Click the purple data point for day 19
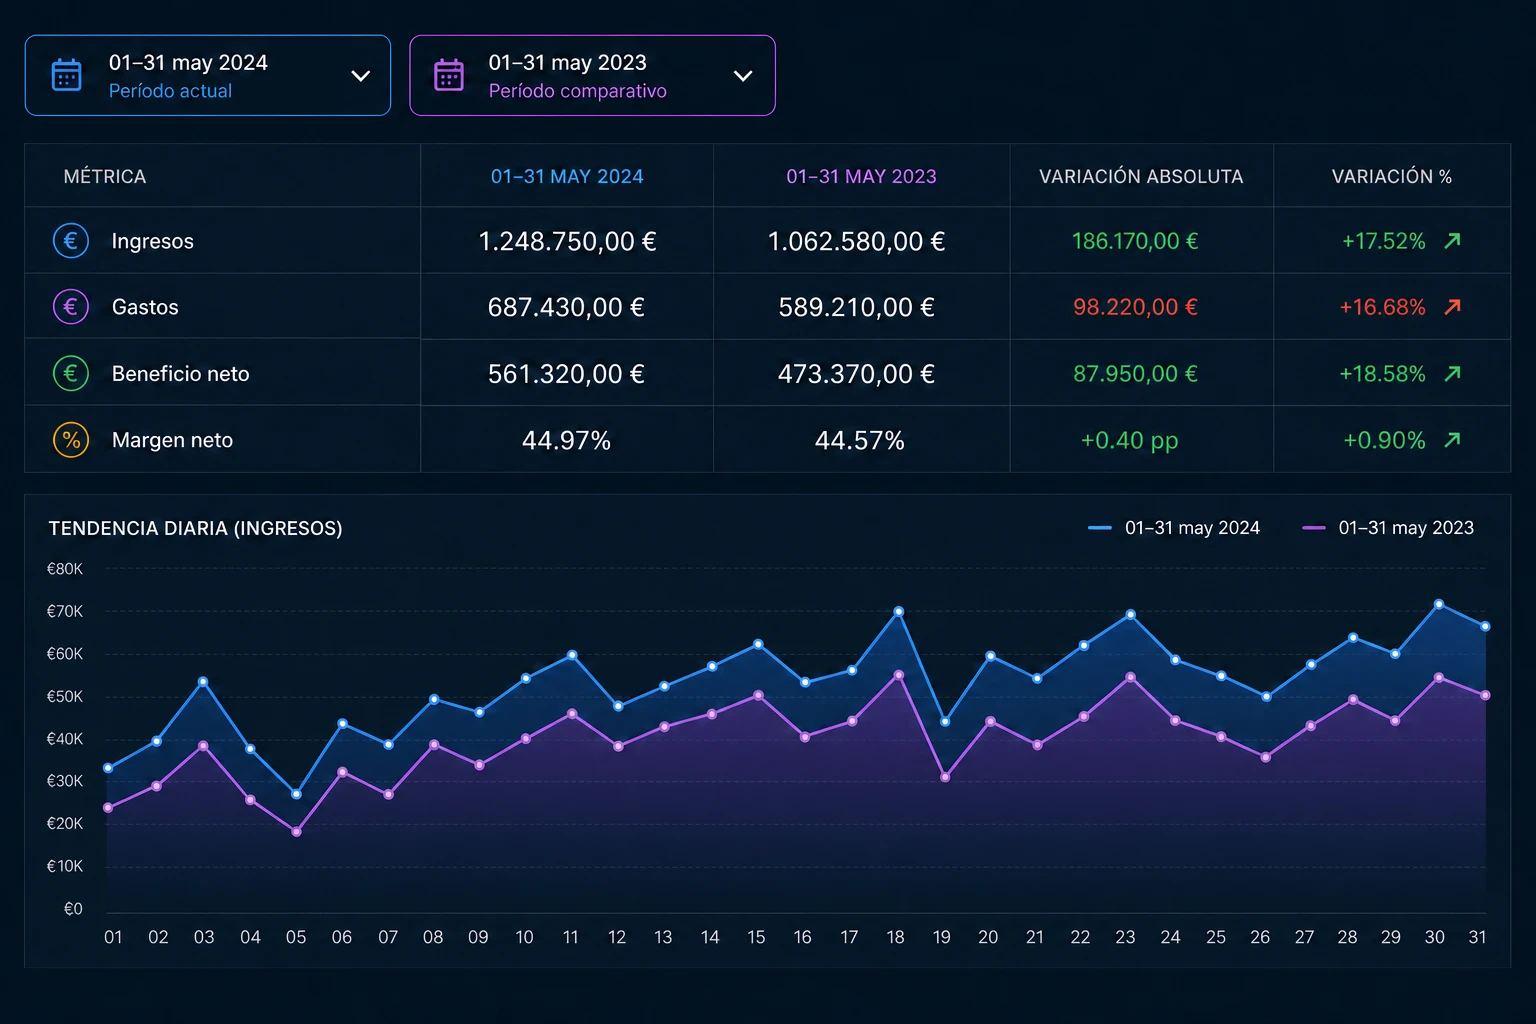1536x1024 pixels. click(x=945, y=777)
